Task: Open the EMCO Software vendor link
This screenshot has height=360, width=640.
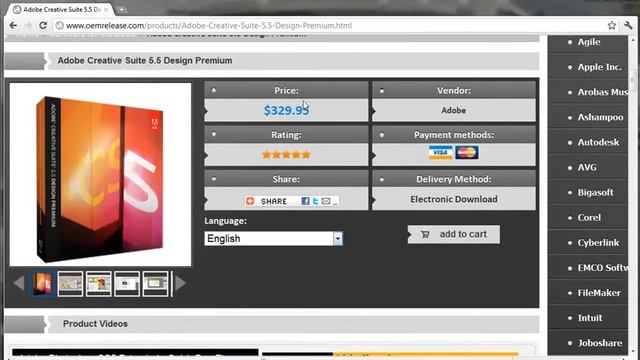Action: [x=602, y=268]
